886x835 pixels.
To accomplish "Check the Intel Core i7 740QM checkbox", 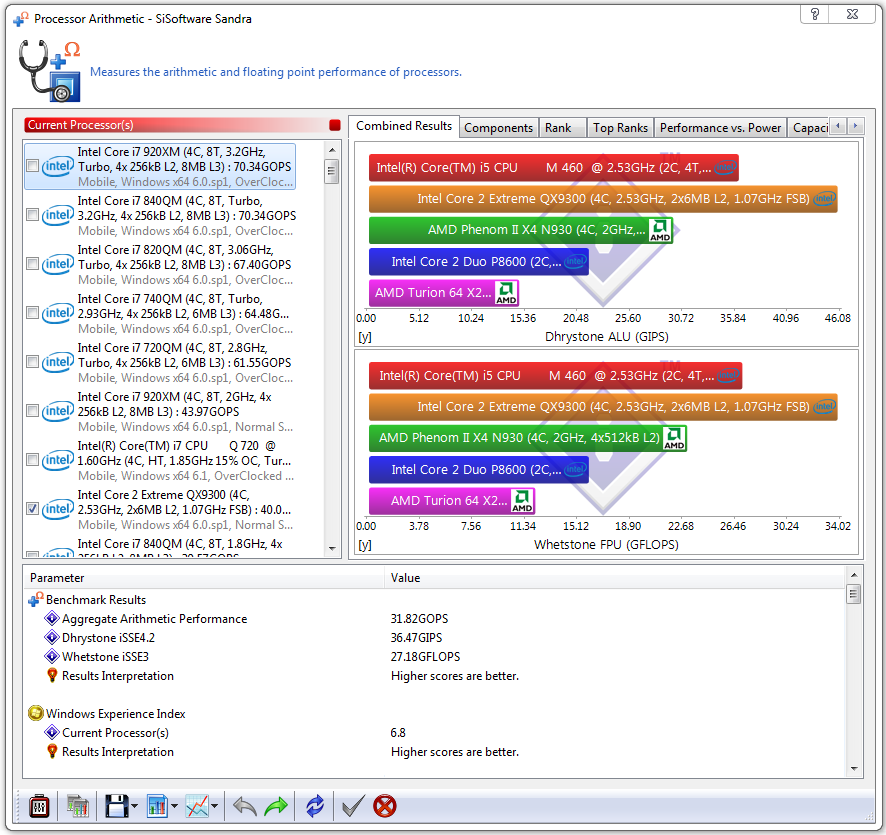I will [33, 312].
